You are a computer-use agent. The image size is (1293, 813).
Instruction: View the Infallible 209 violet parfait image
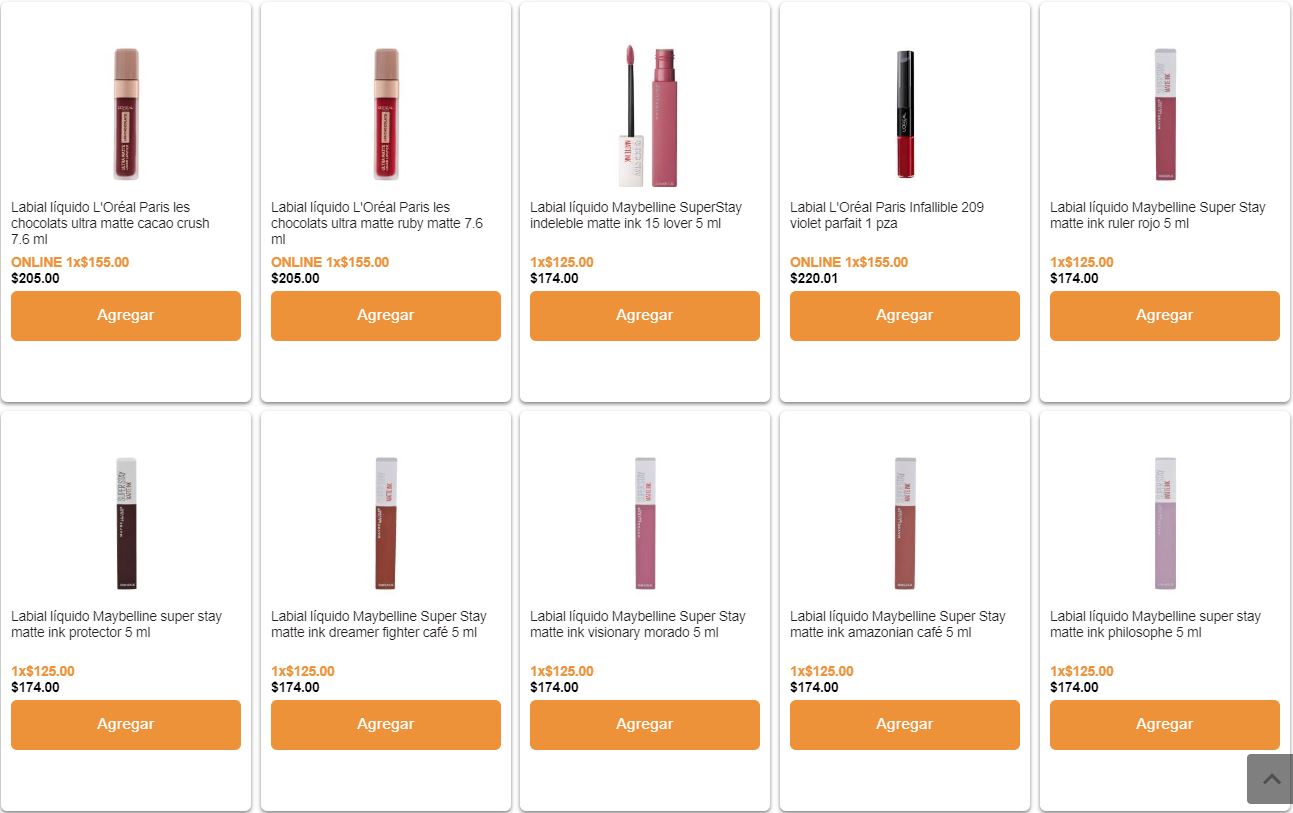[x=905, y=114]
